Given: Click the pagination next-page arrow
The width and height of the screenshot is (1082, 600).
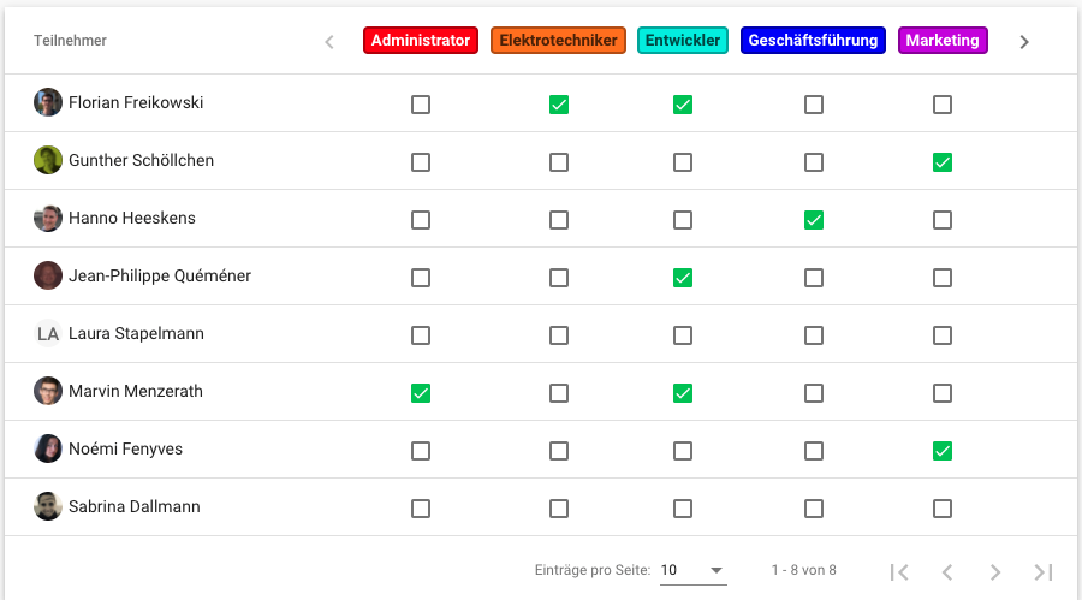Looking at the screenshot, I should (x=995, y=571).
